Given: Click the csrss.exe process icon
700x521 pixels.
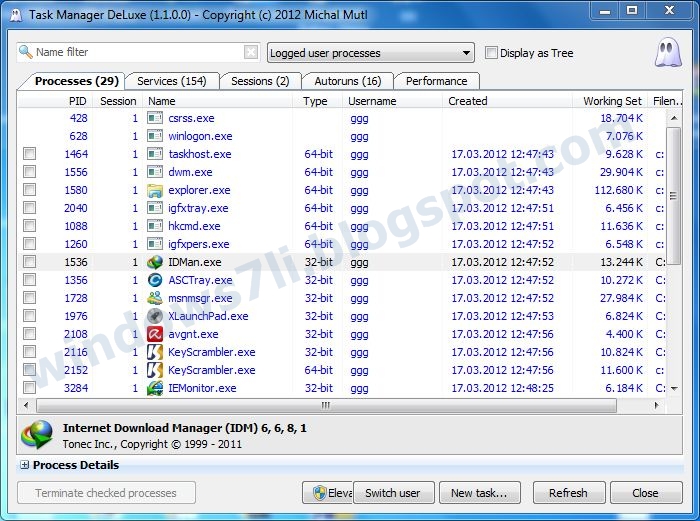Looking at the screenshot, I should coord(155,118).
